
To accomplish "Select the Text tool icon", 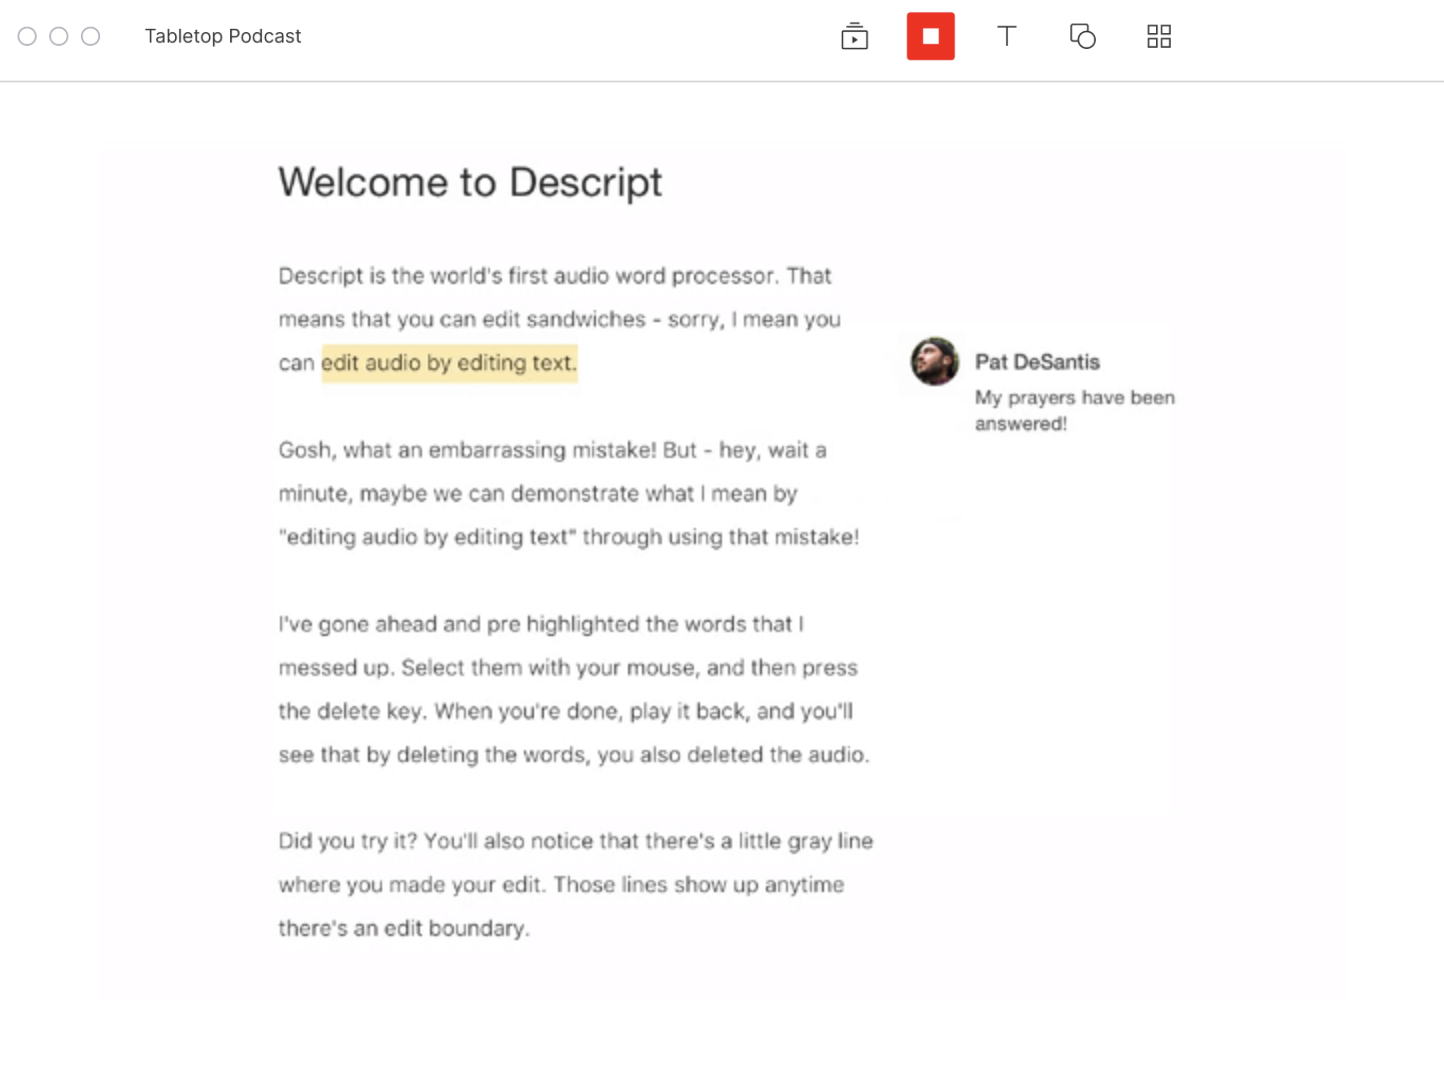I will tap(1006, 36).
